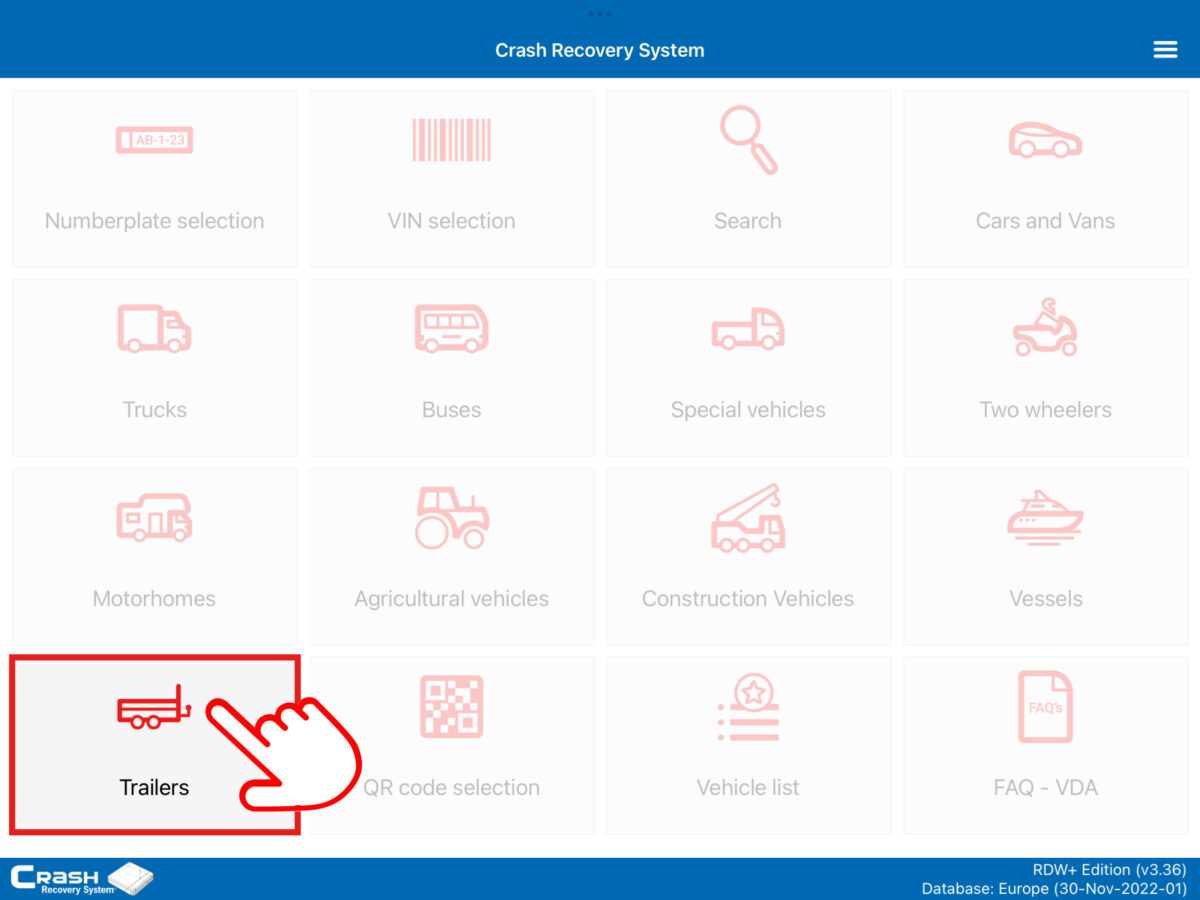Image resolution: width=1200 pixels, height=900 pixels.
Task: Open the Motorhomes category
Action: (154, 556)
